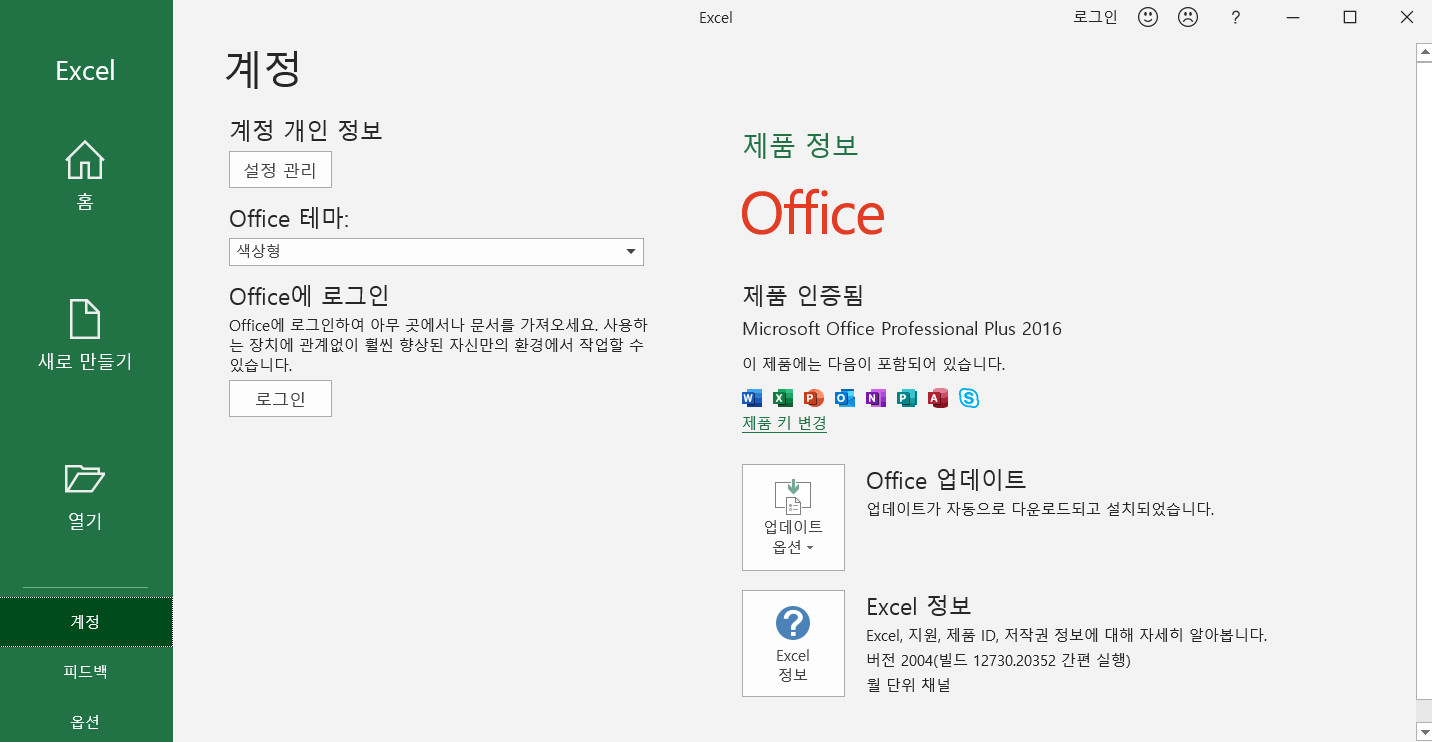Send a frown feedback face icon

pos(1188,17)
